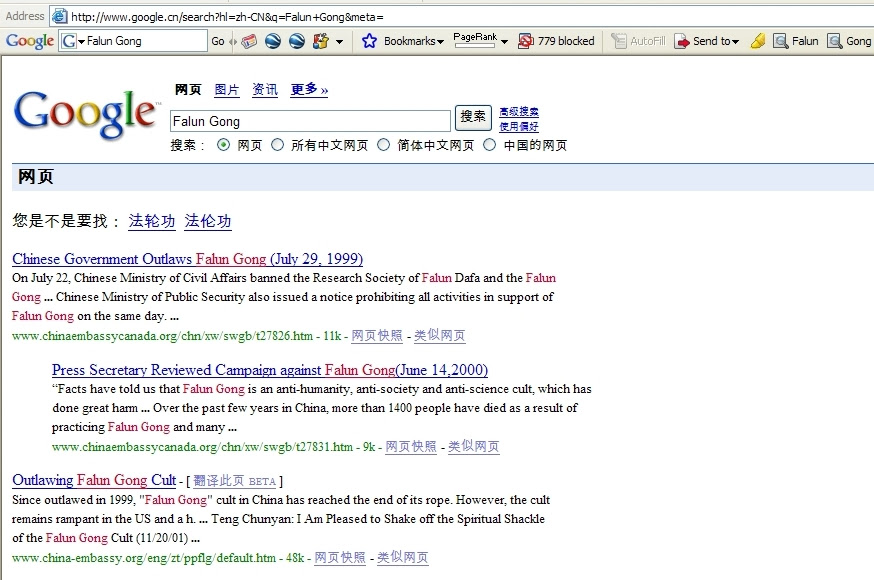Open the 使用偏好 preferences link
874x580 pixels.
[519, 126]
